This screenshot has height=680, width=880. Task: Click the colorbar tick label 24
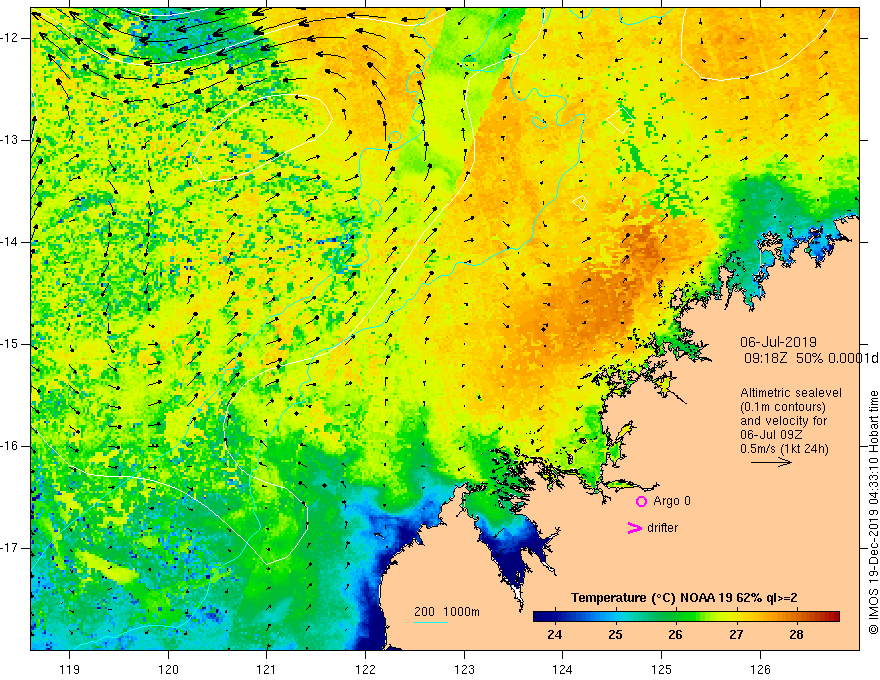coord(554,635)
